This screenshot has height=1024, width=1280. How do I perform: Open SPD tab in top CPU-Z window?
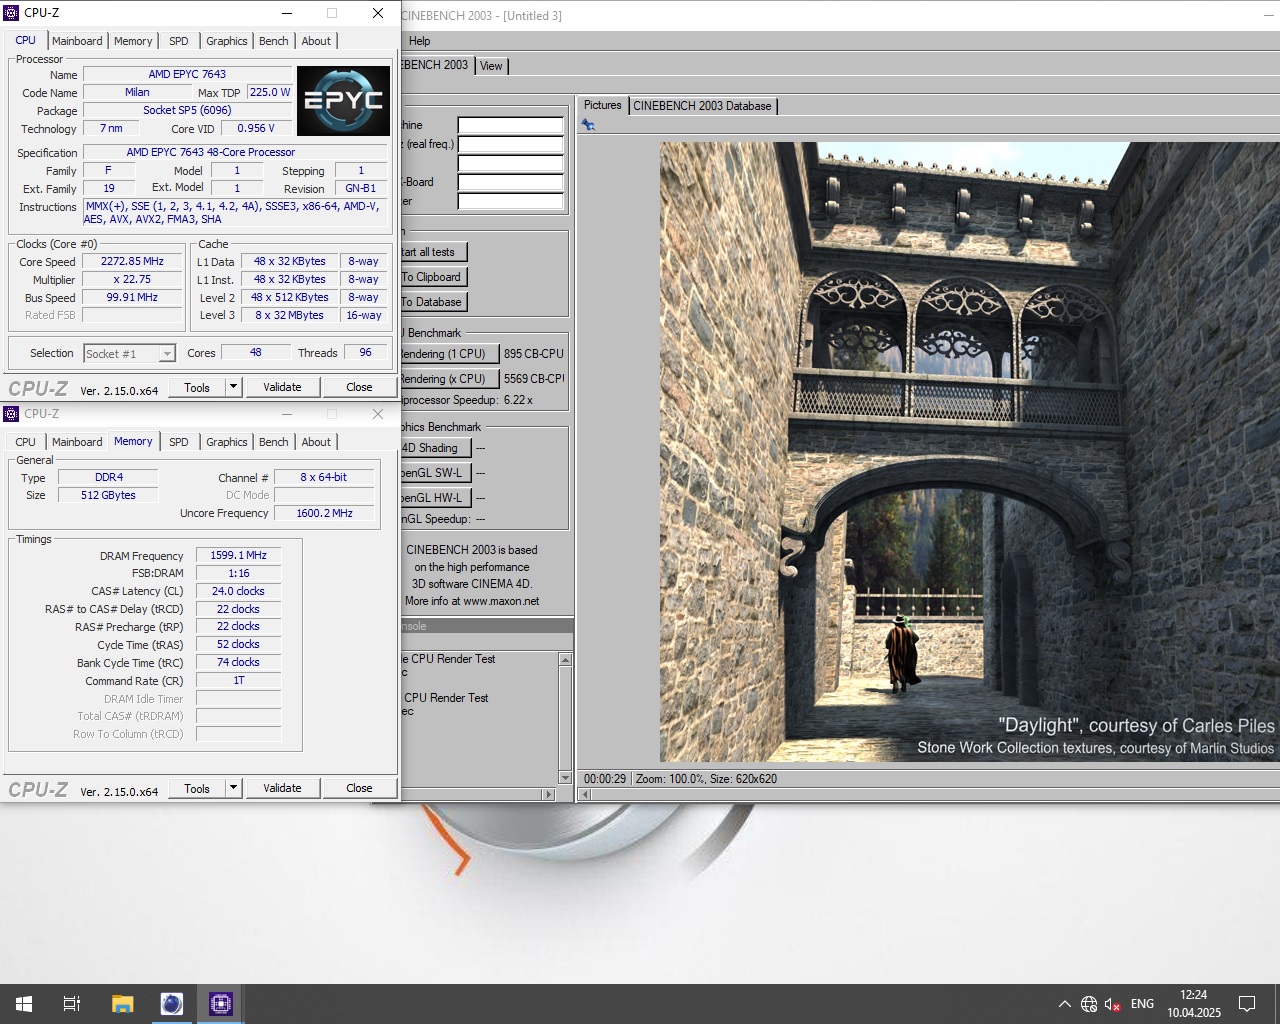point(179,41)
